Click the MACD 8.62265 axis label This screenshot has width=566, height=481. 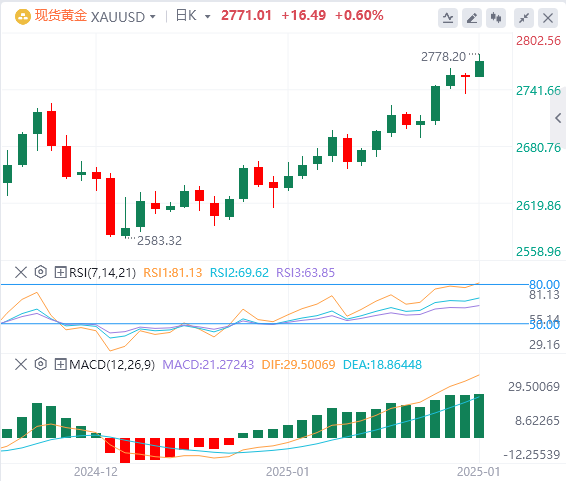tap(537, 421)
